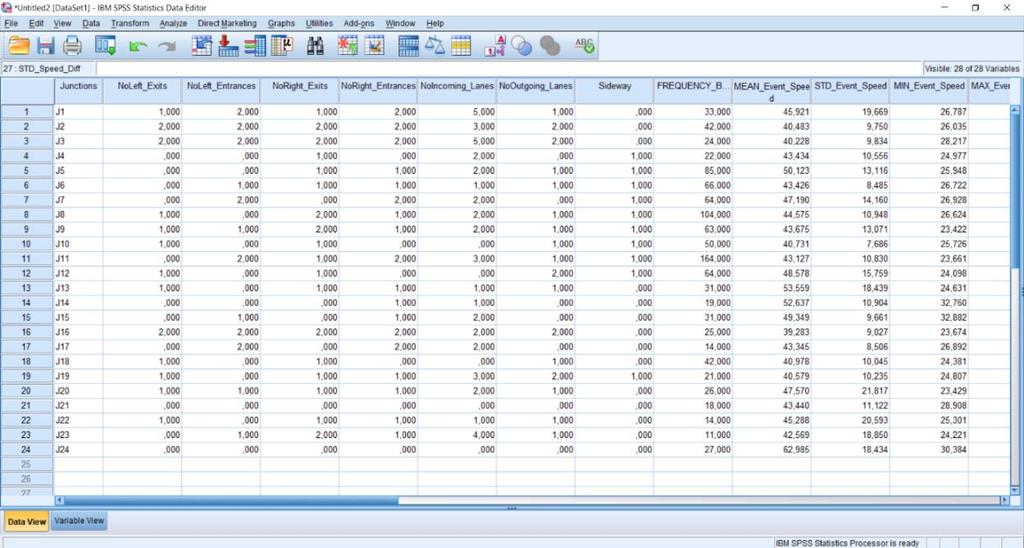Image resolution: width=1024 pixels, height=548 pixels.
Task: Click the cell editor input field
Action: (508, 69)
